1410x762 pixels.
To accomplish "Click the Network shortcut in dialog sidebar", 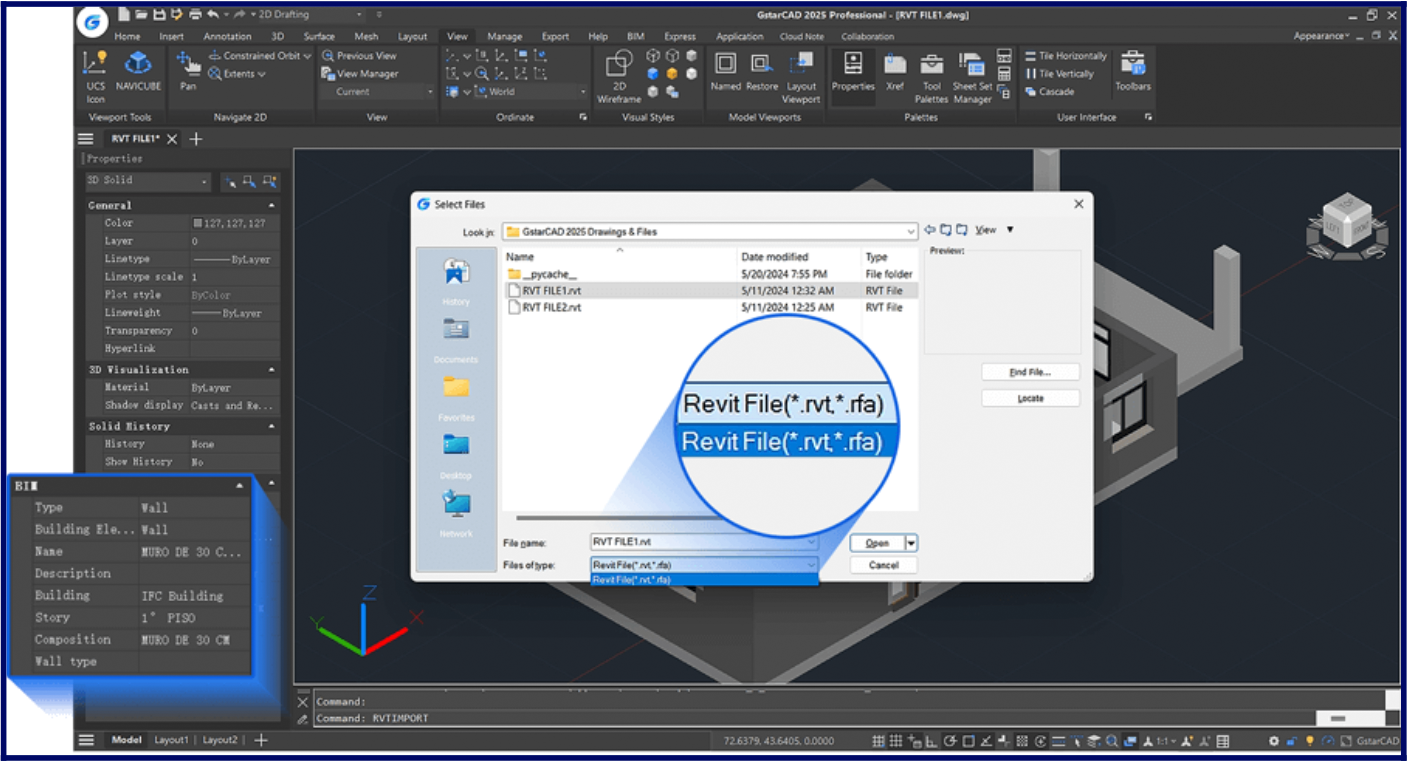I will pyautogui.click(x=456, y=512).
